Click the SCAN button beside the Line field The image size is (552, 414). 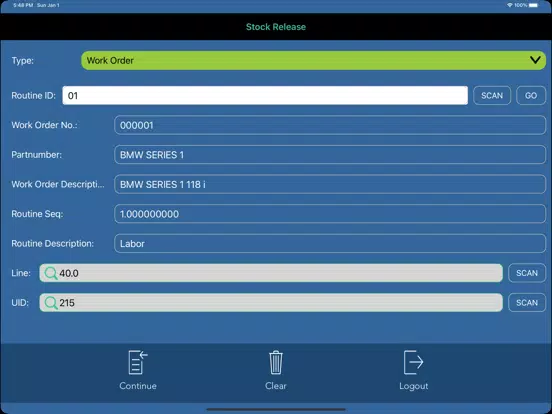pyautogui.click(x=527, y=273)
